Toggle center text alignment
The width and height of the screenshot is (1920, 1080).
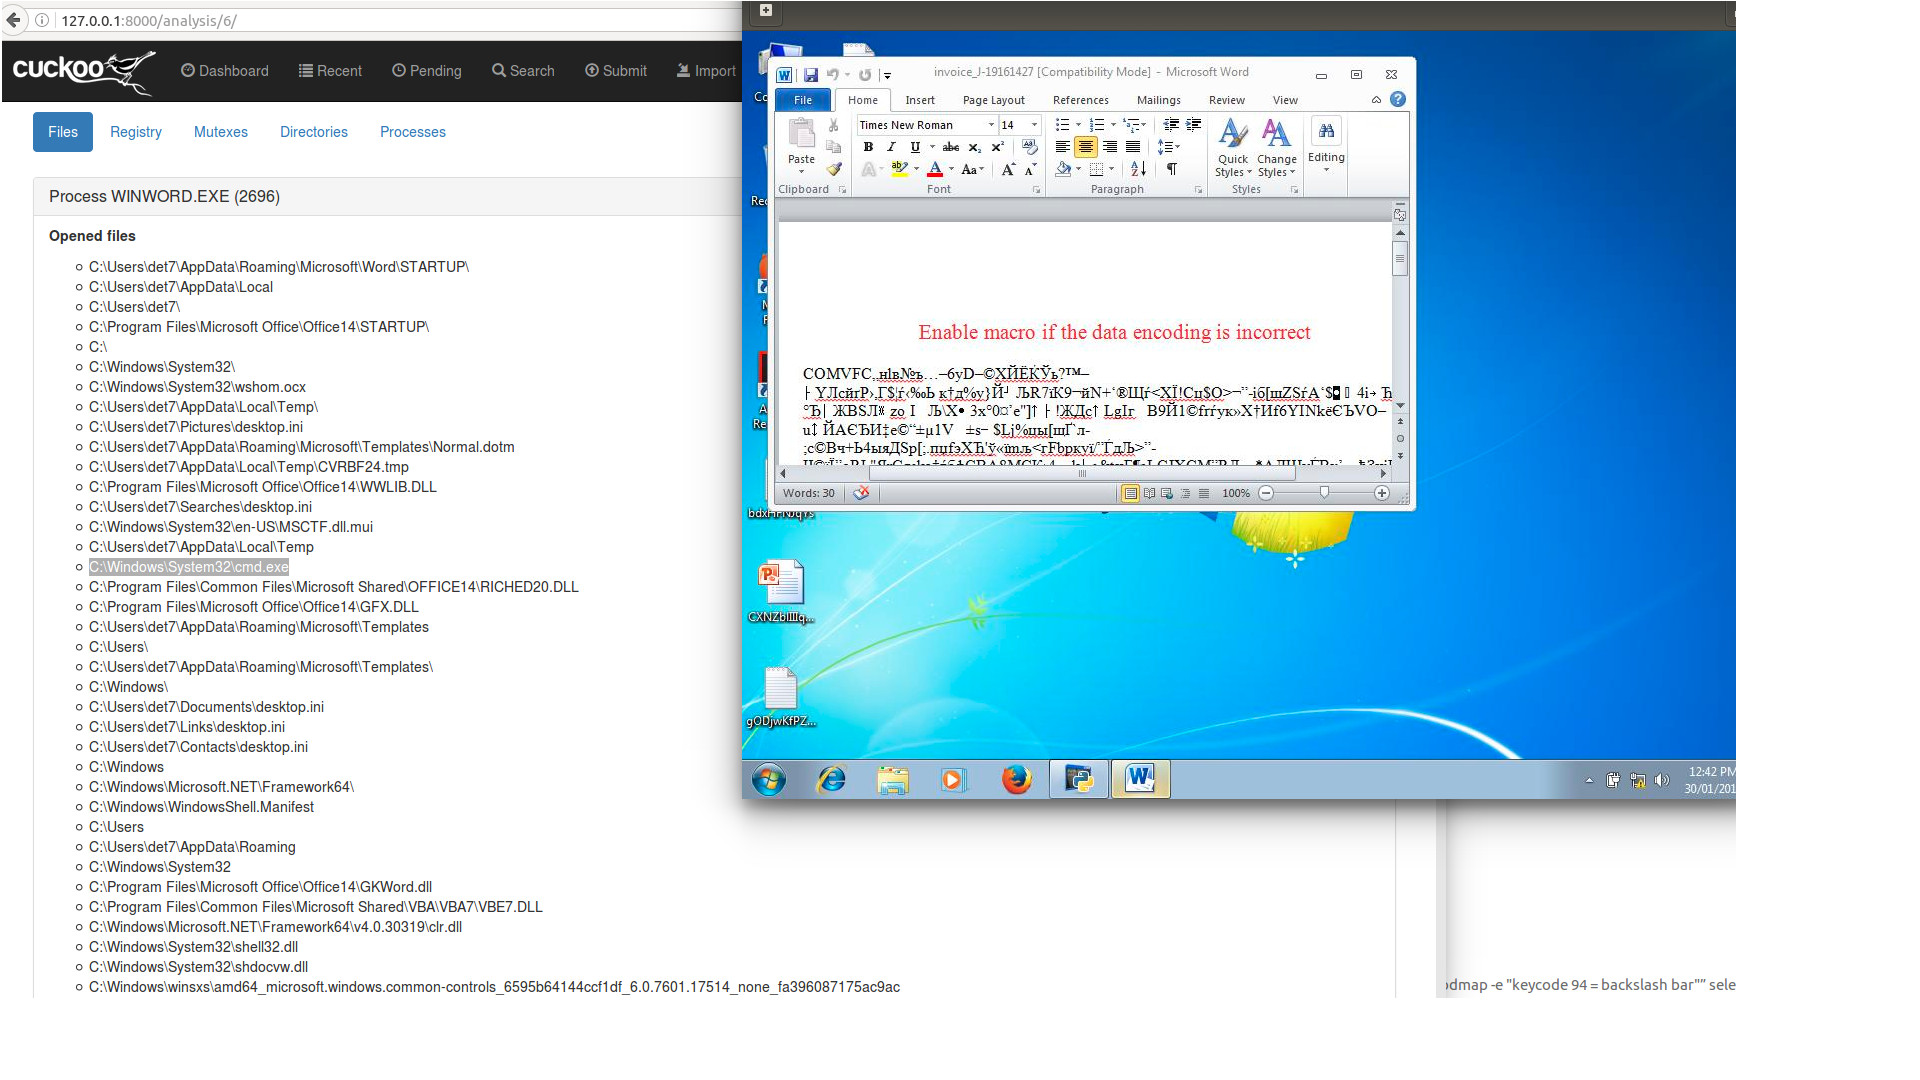point(1086,147)
